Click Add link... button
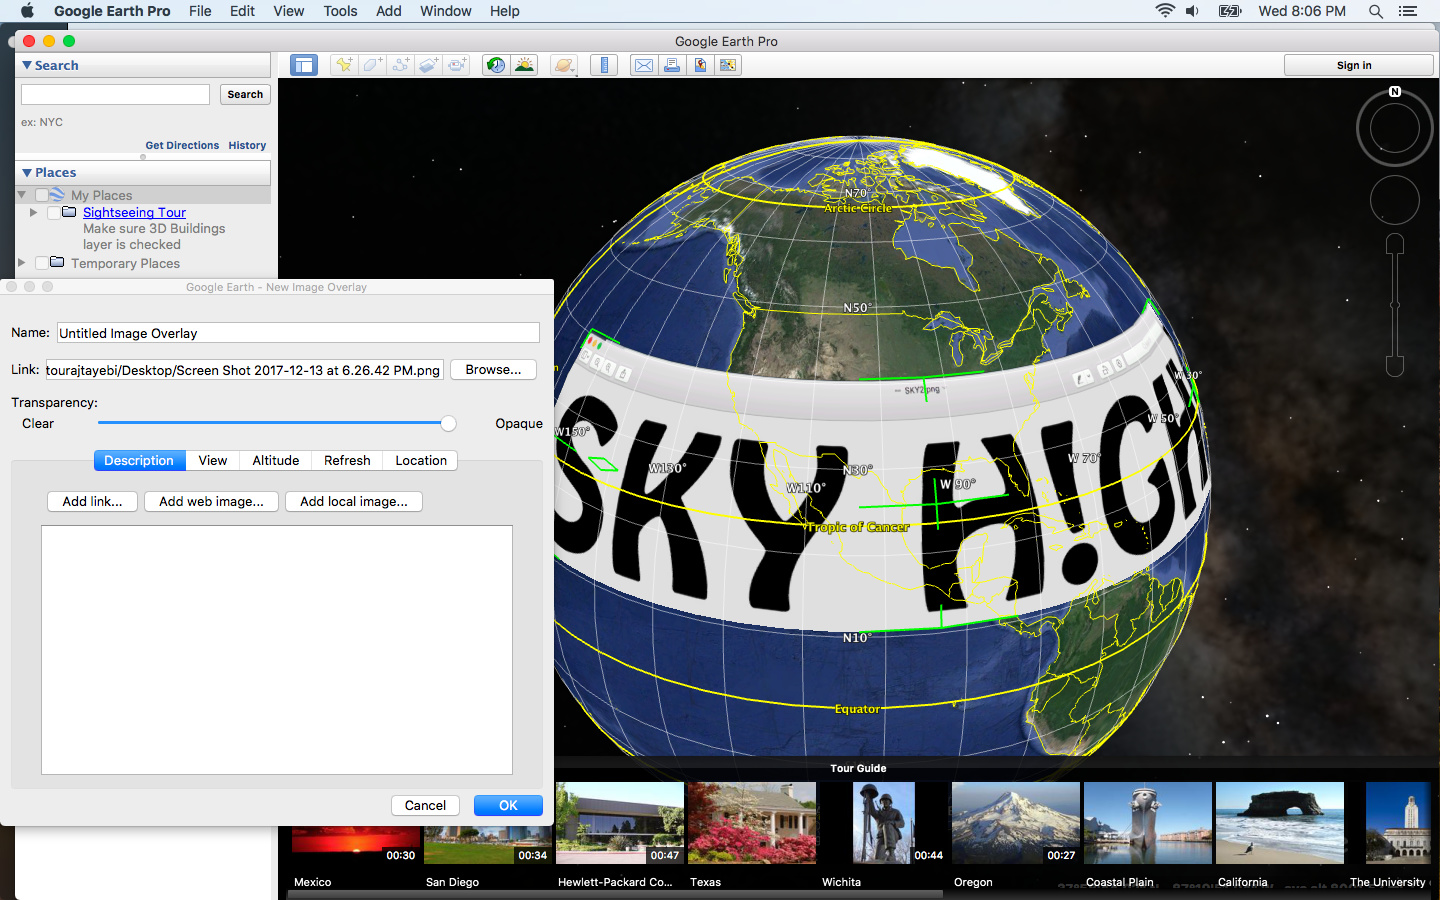The image size is (1440, 900). pyautogui.click(x=92, y=501)
